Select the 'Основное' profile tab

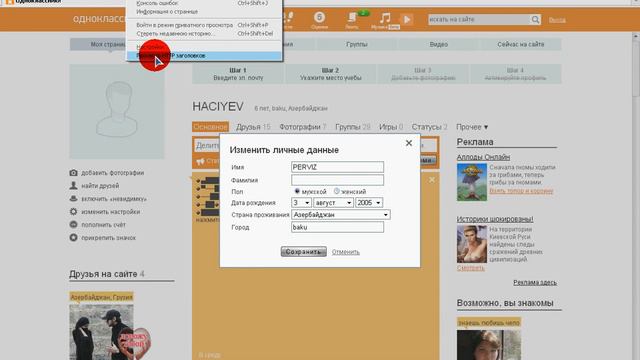(x=210, y=127)
